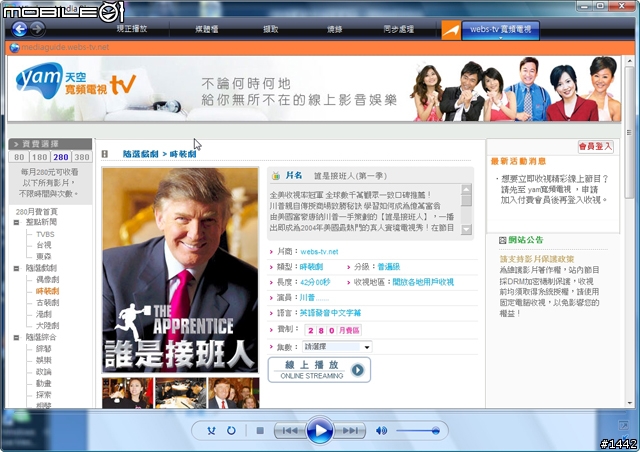Open the 同步處理 sync tab
640x452 pixels.
(x=399, y=29)
